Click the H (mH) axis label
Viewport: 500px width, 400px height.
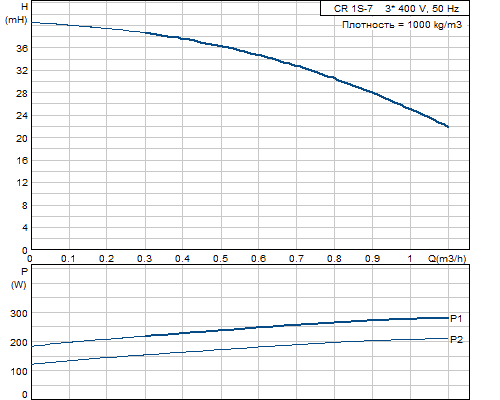point(17,13)
